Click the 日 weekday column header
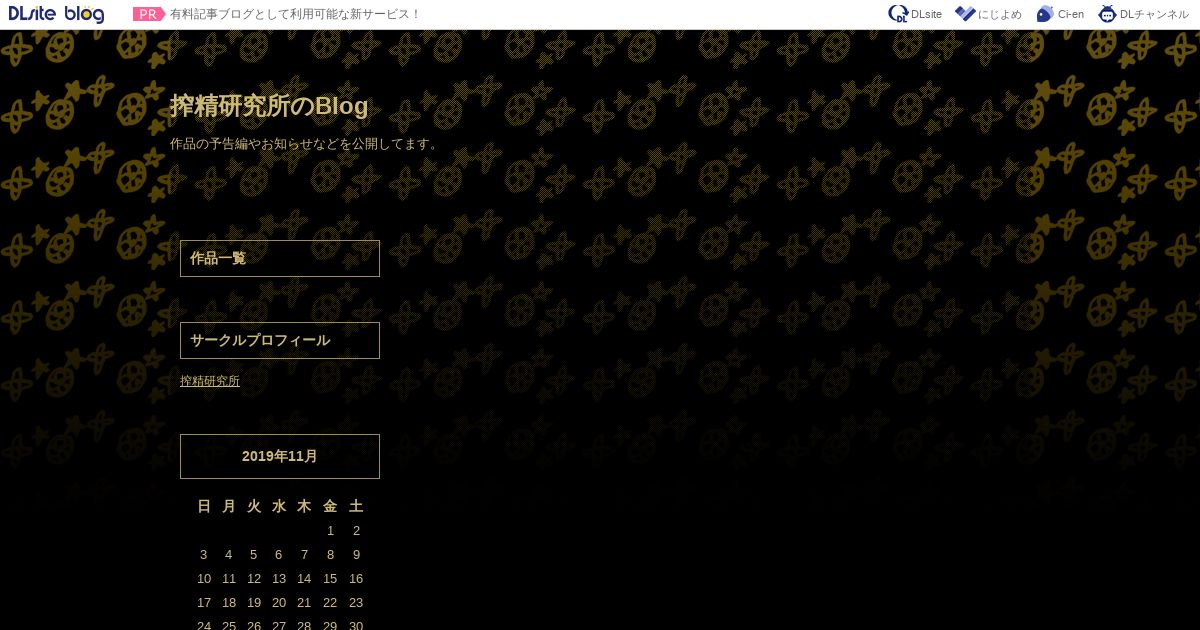 [x=204, y=507]
